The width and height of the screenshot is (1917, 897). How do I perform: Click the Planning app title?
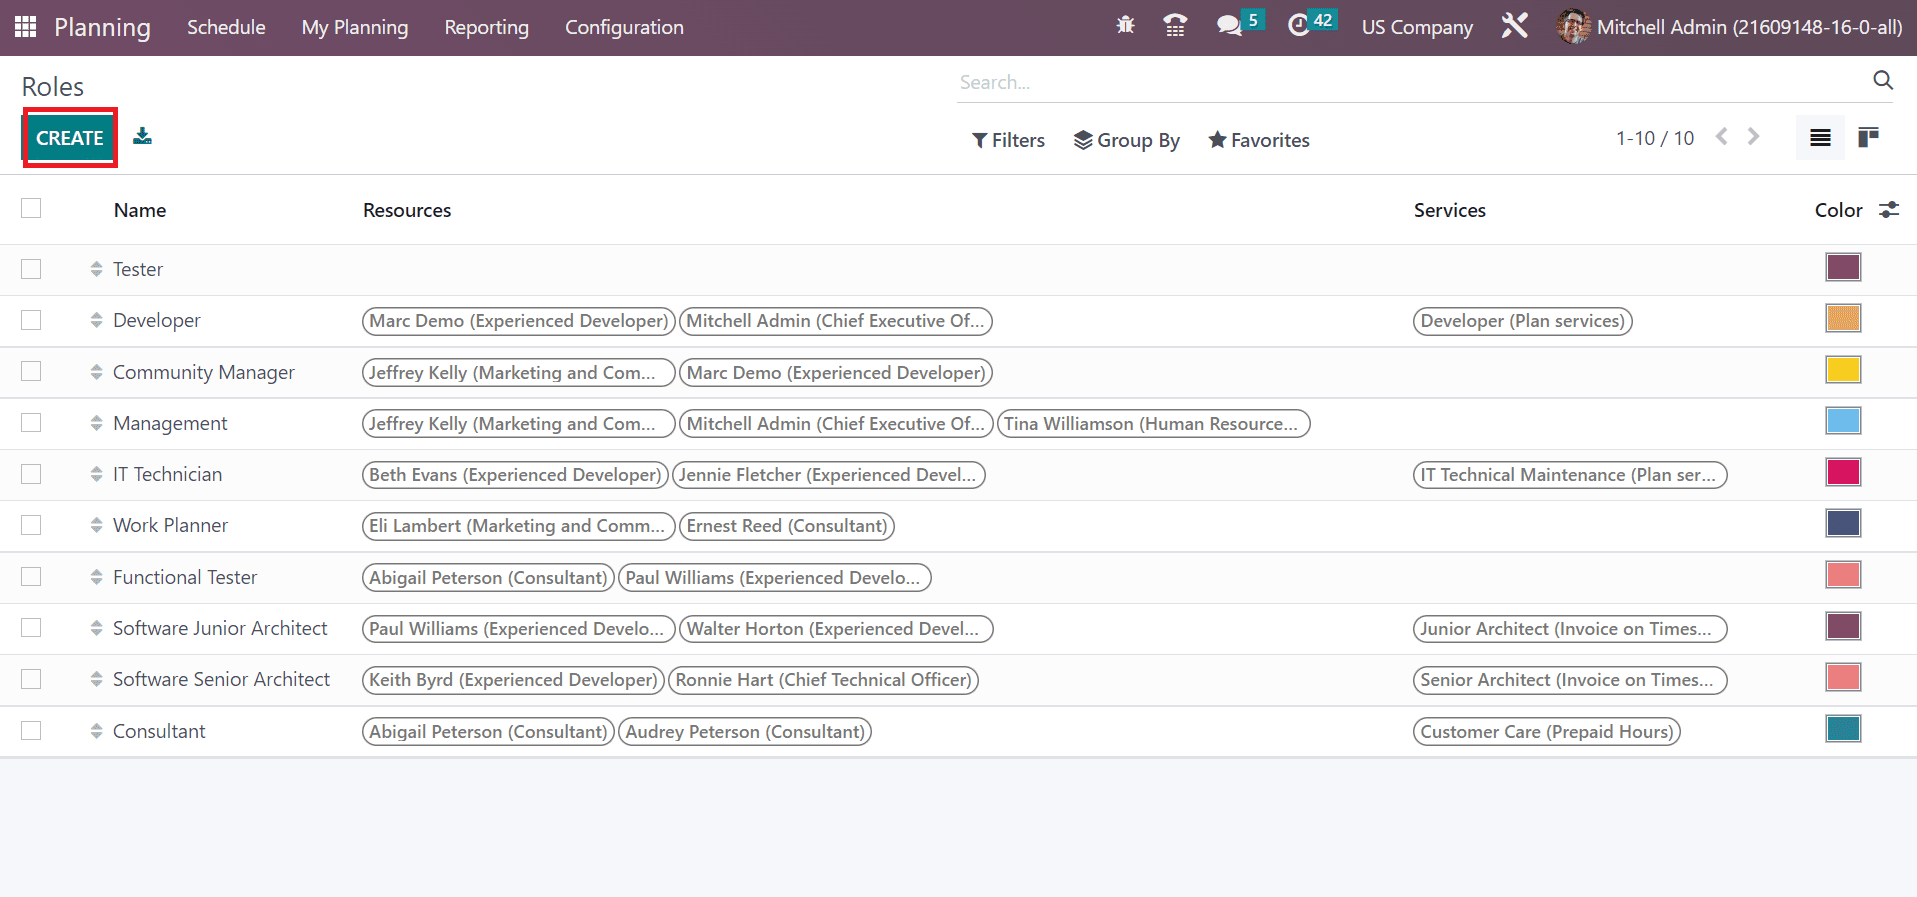[x=102, y=27]
